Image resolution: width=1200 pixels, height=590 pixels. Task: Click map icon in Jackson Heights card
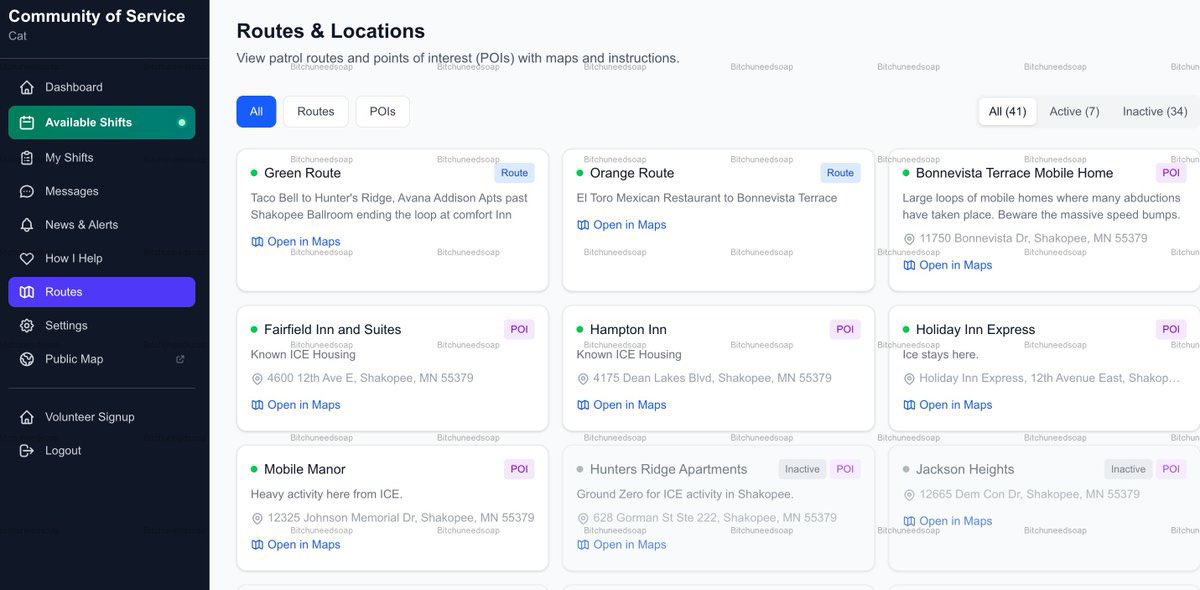click(x=909, y=521)
